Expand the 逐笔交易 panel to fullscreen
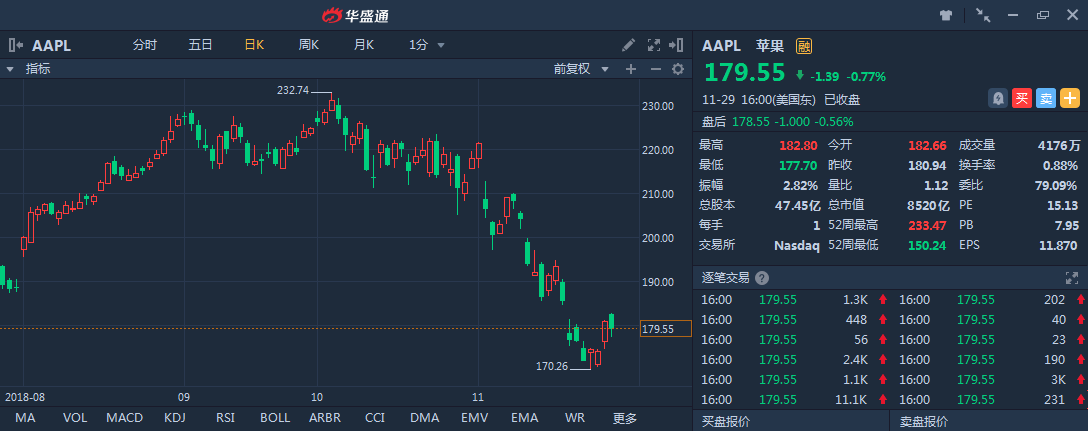Viewport: 1088px width, 431px height. pos(1073,278)
